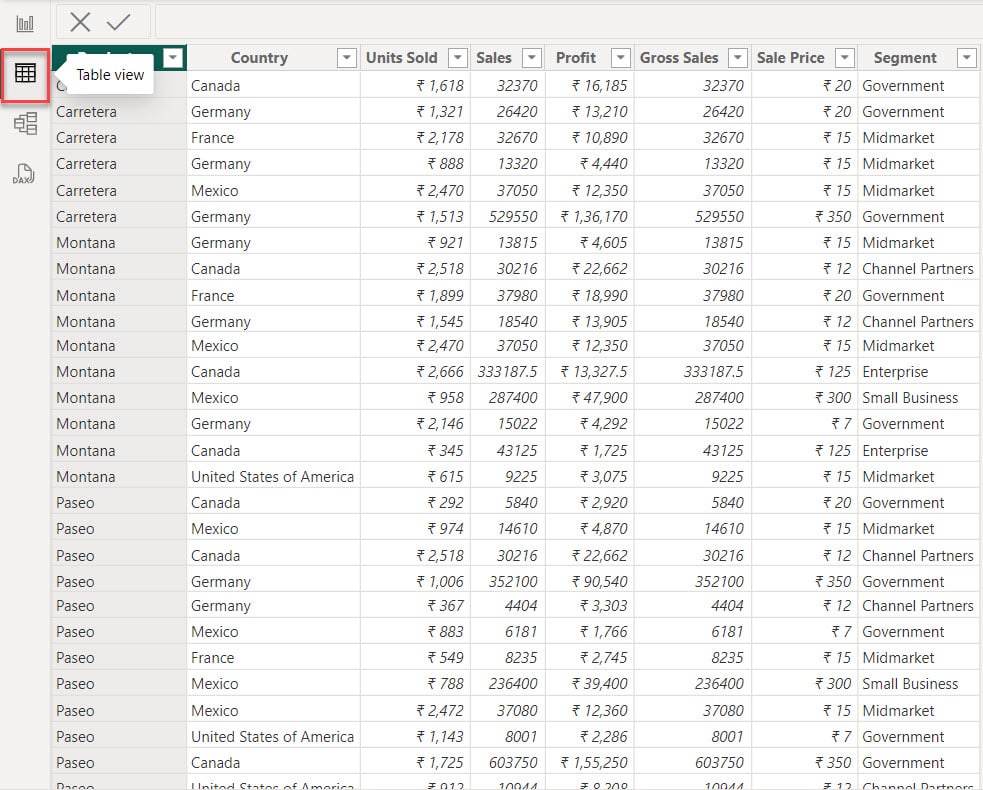This screenshot has height=790, width=983.
Task: Click Gross Sales cell 18540
Action: (723, 322)
